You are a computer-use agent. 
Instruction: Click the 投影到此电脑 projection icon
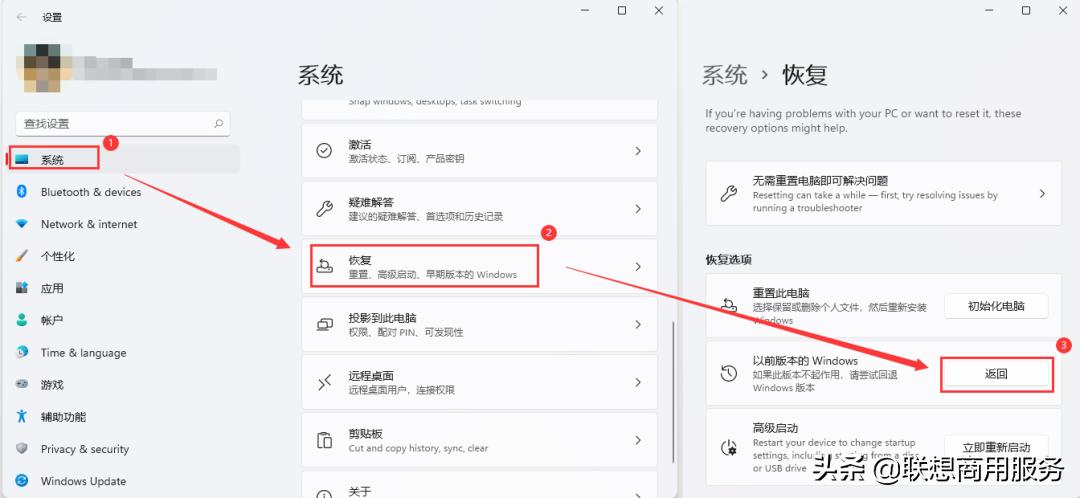tap(324, 324)
